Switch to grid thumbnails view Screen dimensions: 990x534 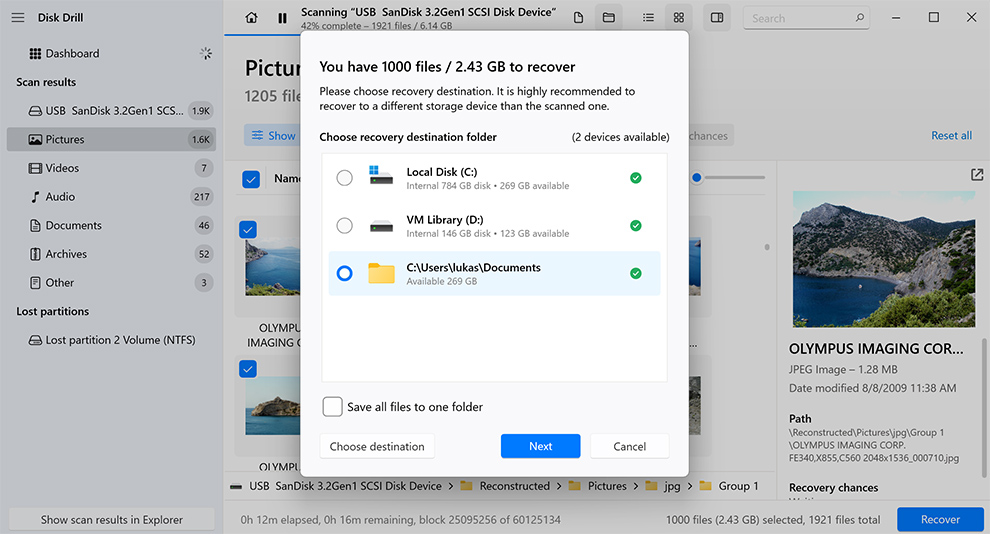pos(679,18)
